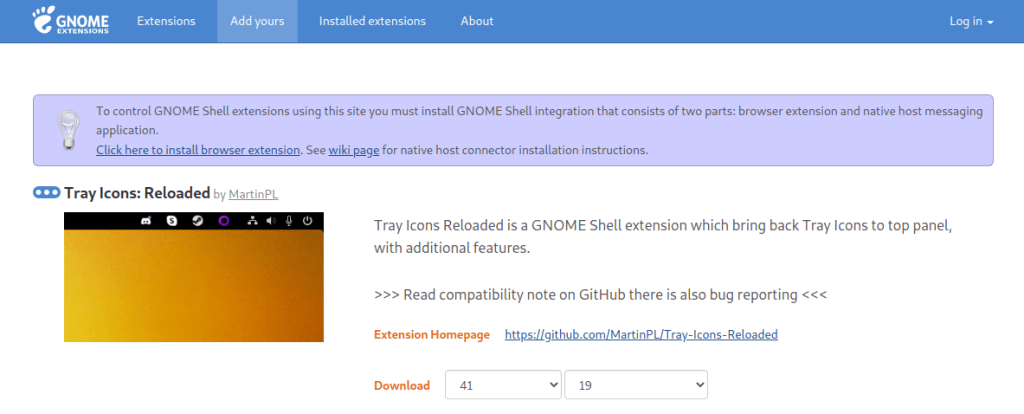Click the extension on/off switch icon
This screenshot has width=1024, height=414.
(x=46, y=193)
